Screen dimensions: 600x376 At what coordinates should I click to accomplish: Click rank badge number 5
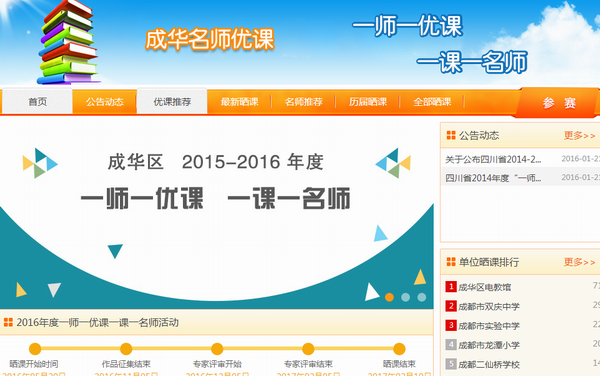[451, 364]
